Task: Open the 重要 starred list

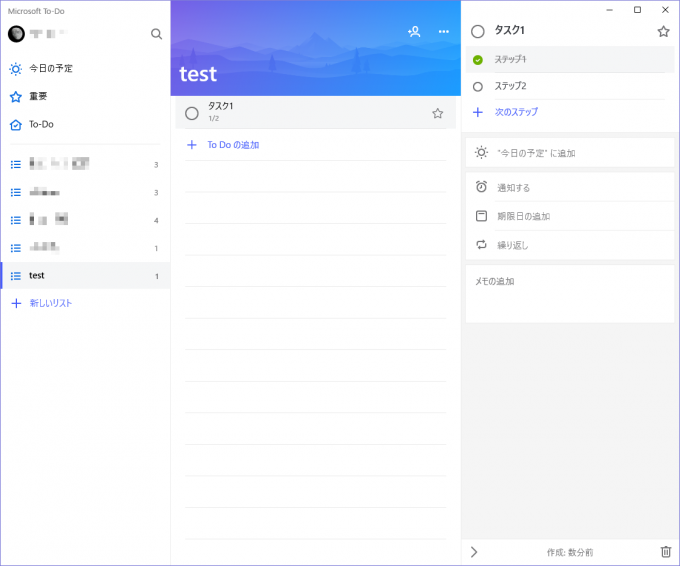Action: (85, 96)
